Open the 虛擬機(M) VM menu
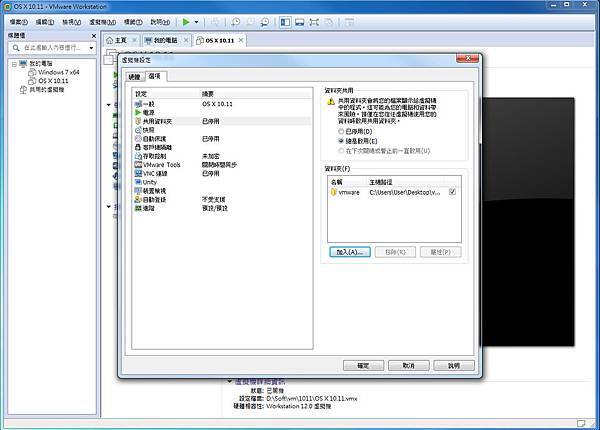Screen dimensions: 600x430 103,22
